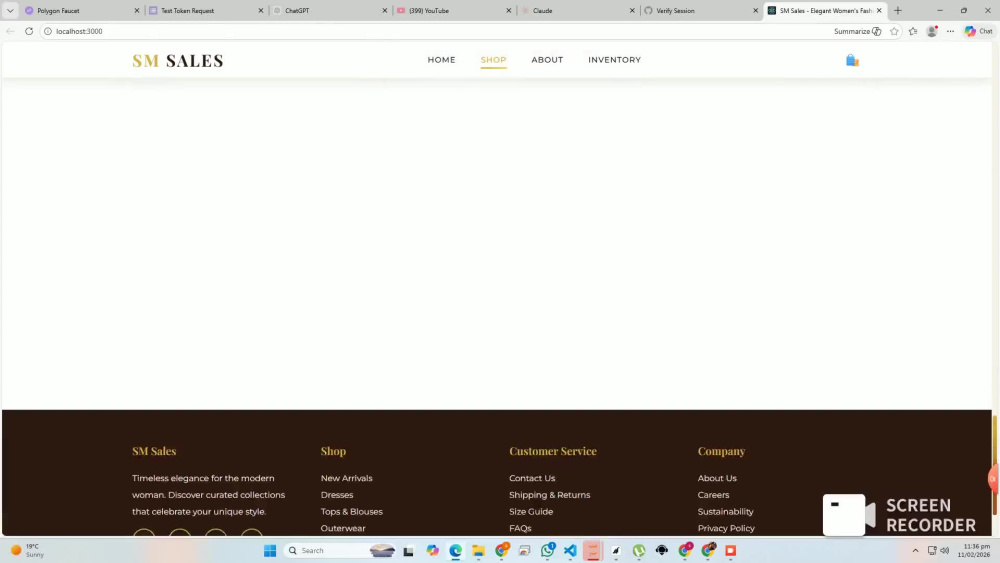
Task: Open the red screen recorder taskbar icon
Action: coord(731,550)
